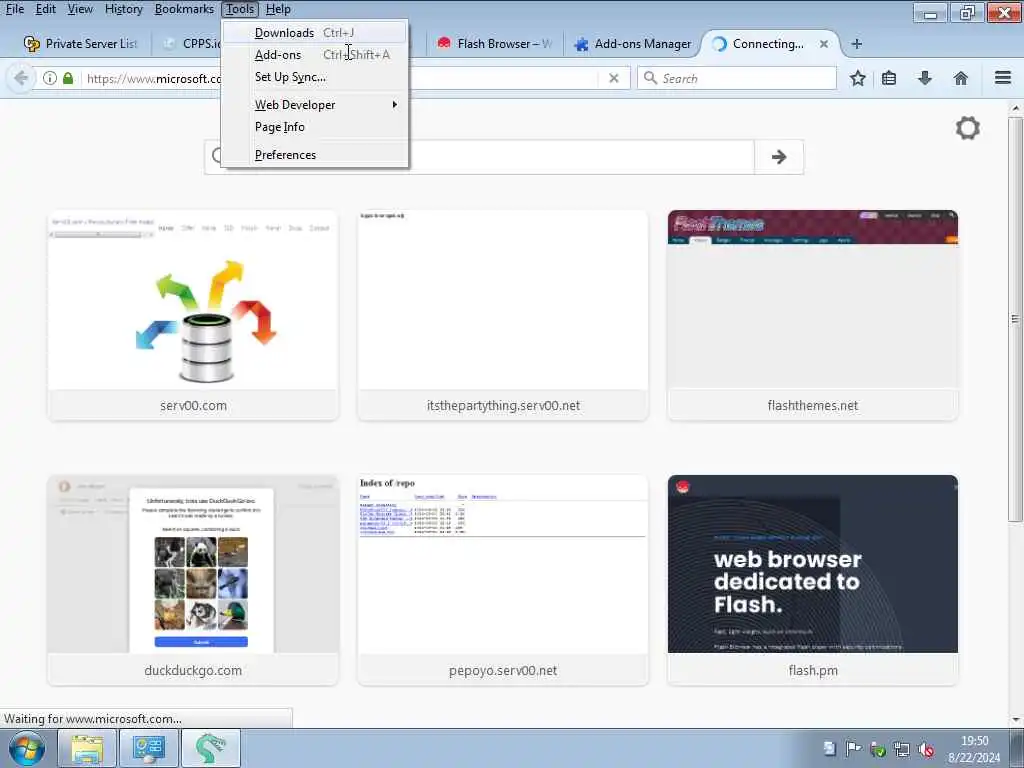
Task: Open the History menu
Action: click(x=123, y=9)
